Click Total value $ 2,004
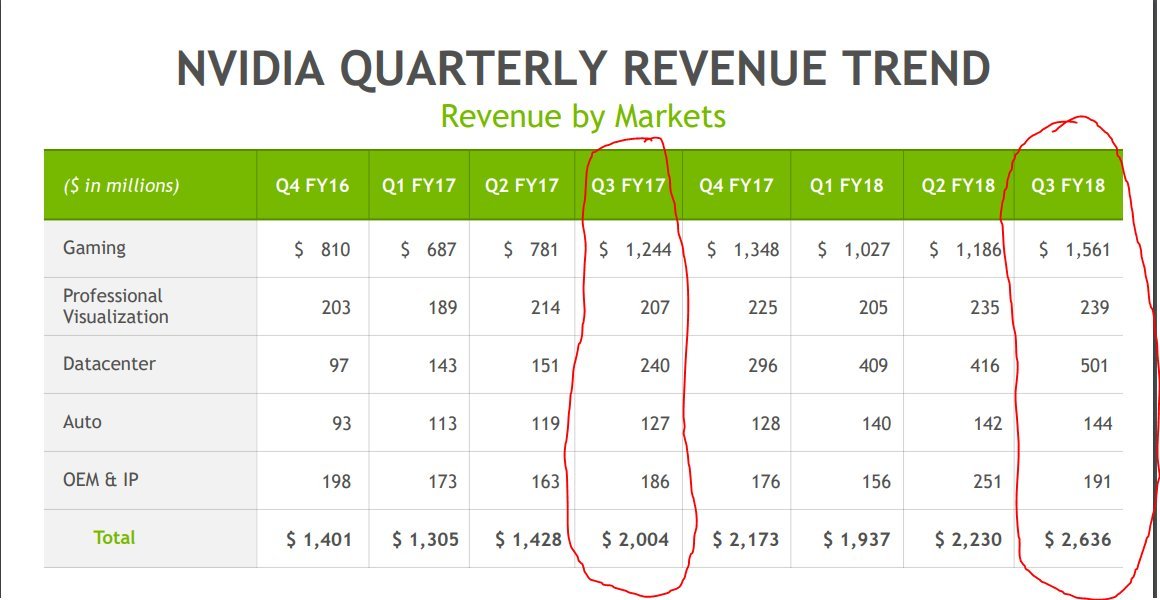 (x=635, y=540)
